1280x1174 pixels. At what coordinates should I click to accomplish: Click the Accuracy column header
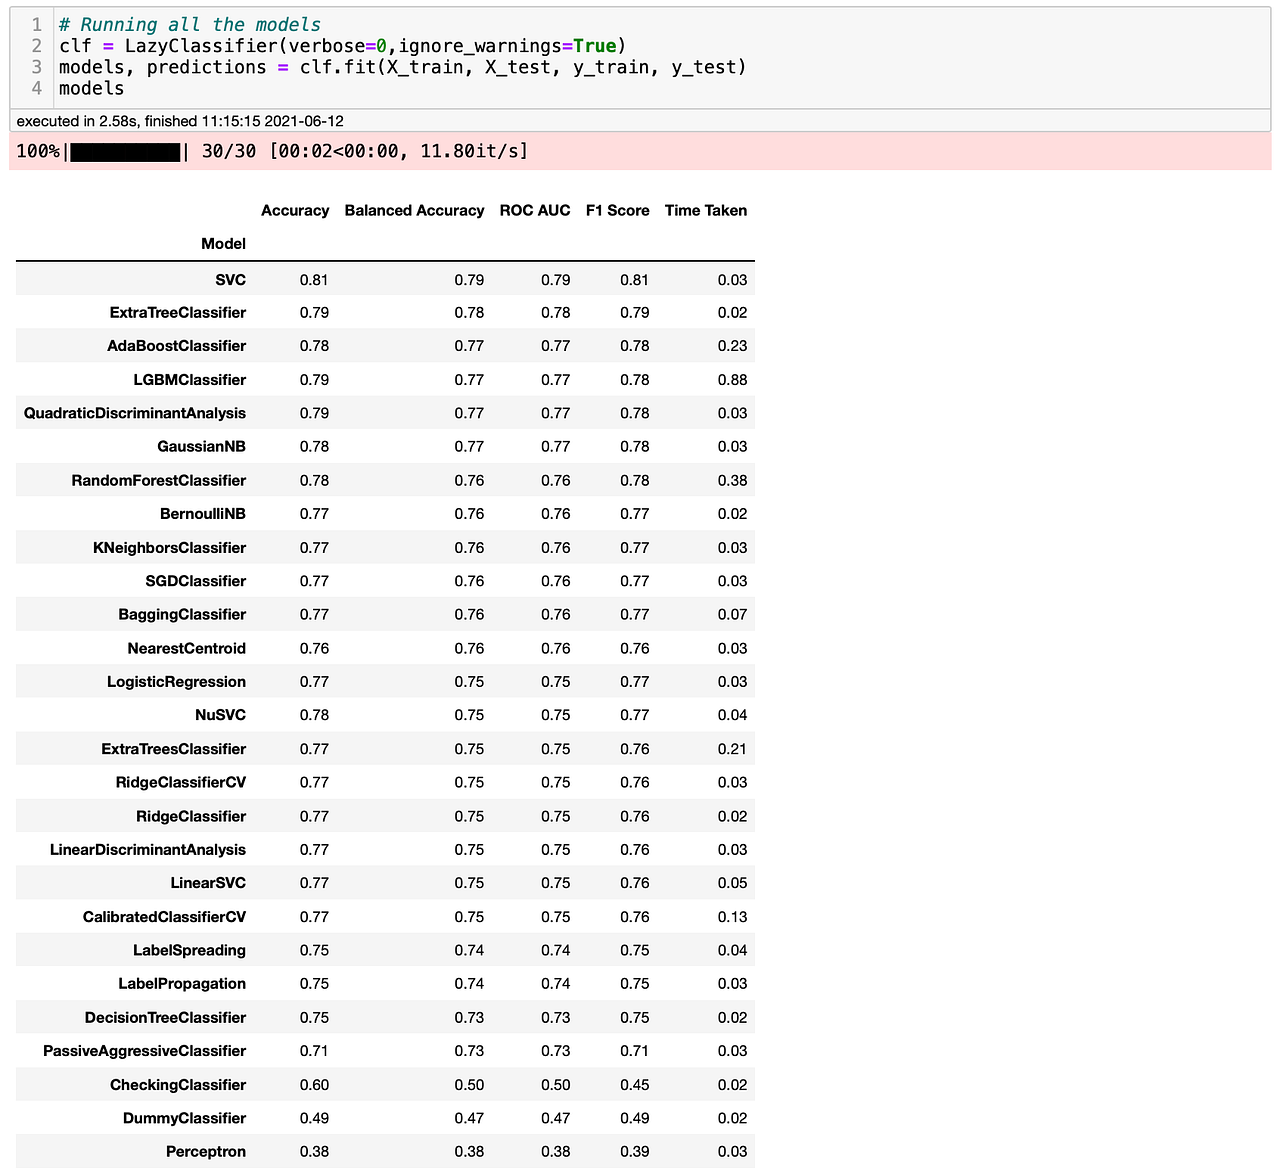coord(295,210)
